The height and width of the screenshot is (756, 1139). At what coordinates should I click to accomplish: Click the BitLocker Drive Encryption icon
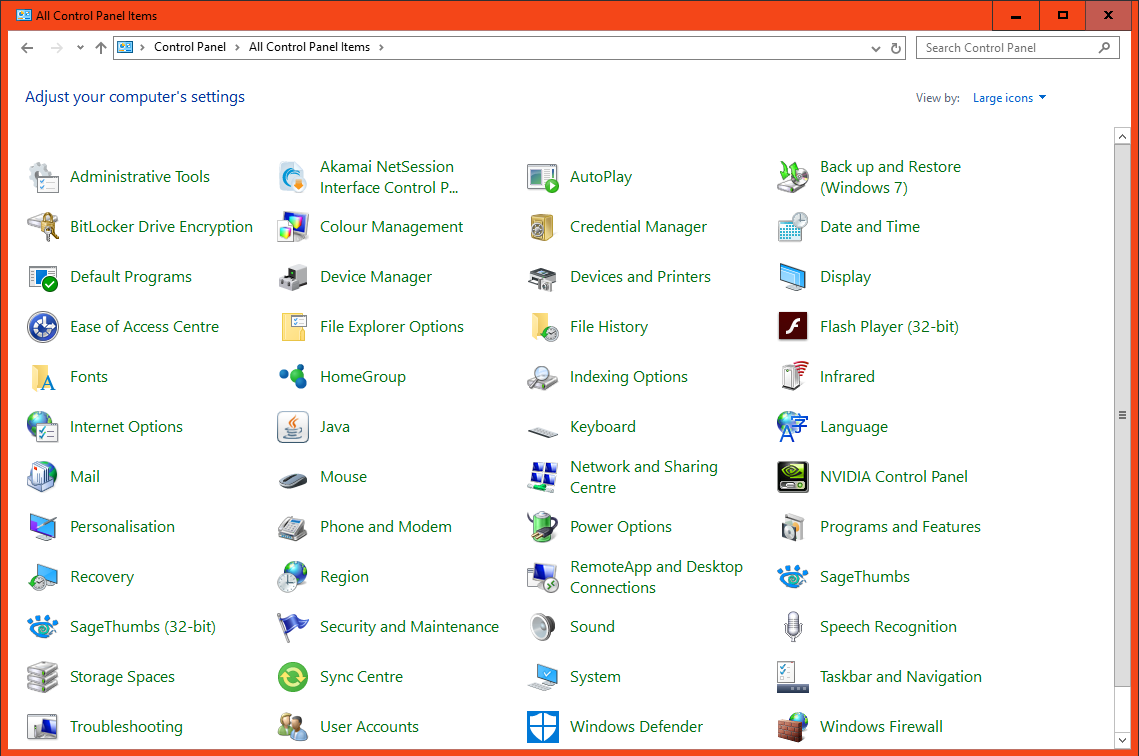pyautogui.click(x=43, y=227)
